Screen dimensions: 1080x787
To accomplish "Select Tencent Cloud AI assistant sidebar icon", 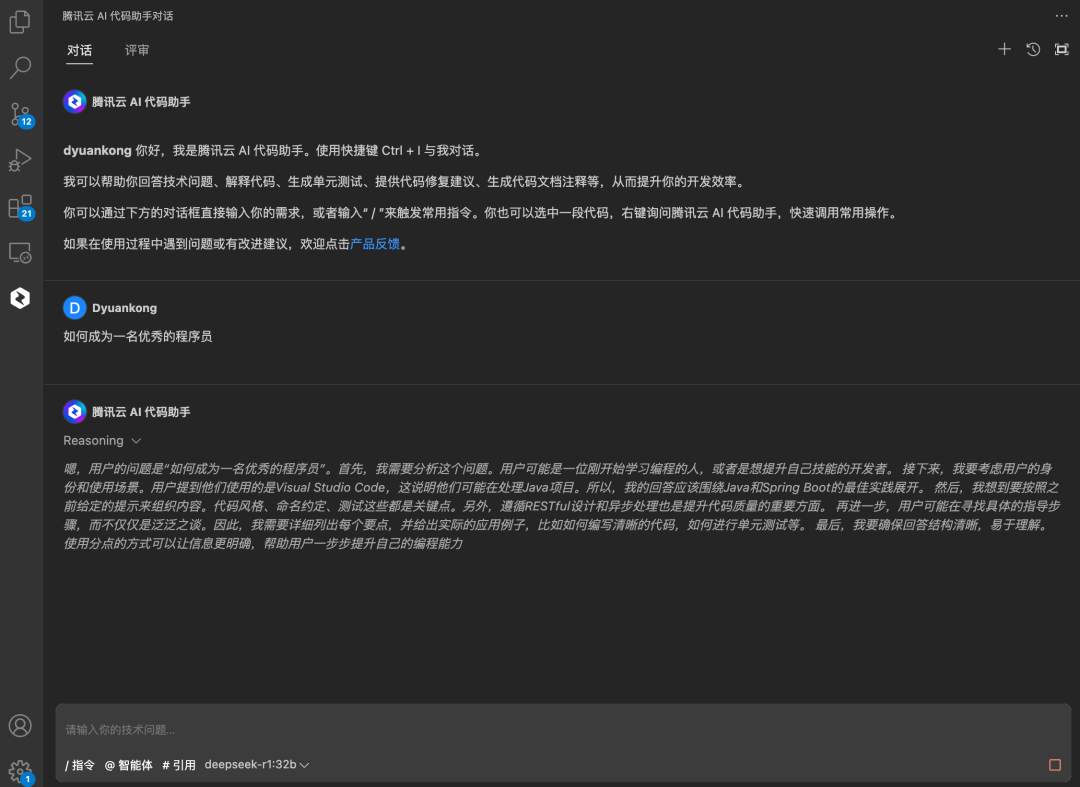I will coord(20,297).
